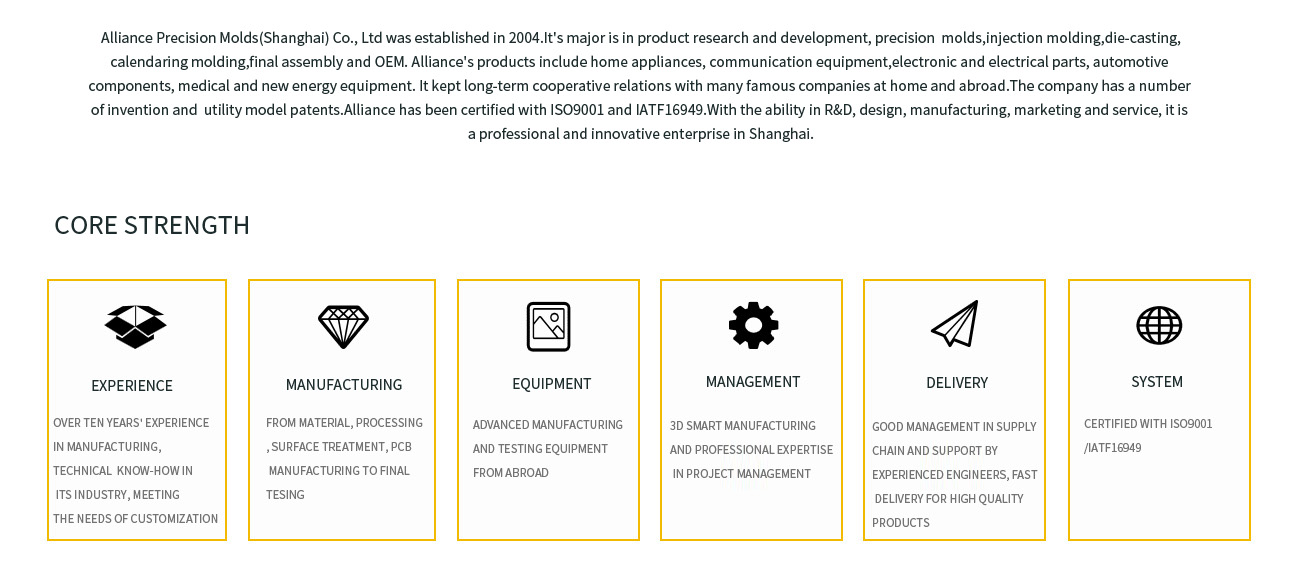The width and height of the screenshot is (1300, 565).
Task: Click the Alliance Precision Molds company paragraph
Action: tap(640, 86)
